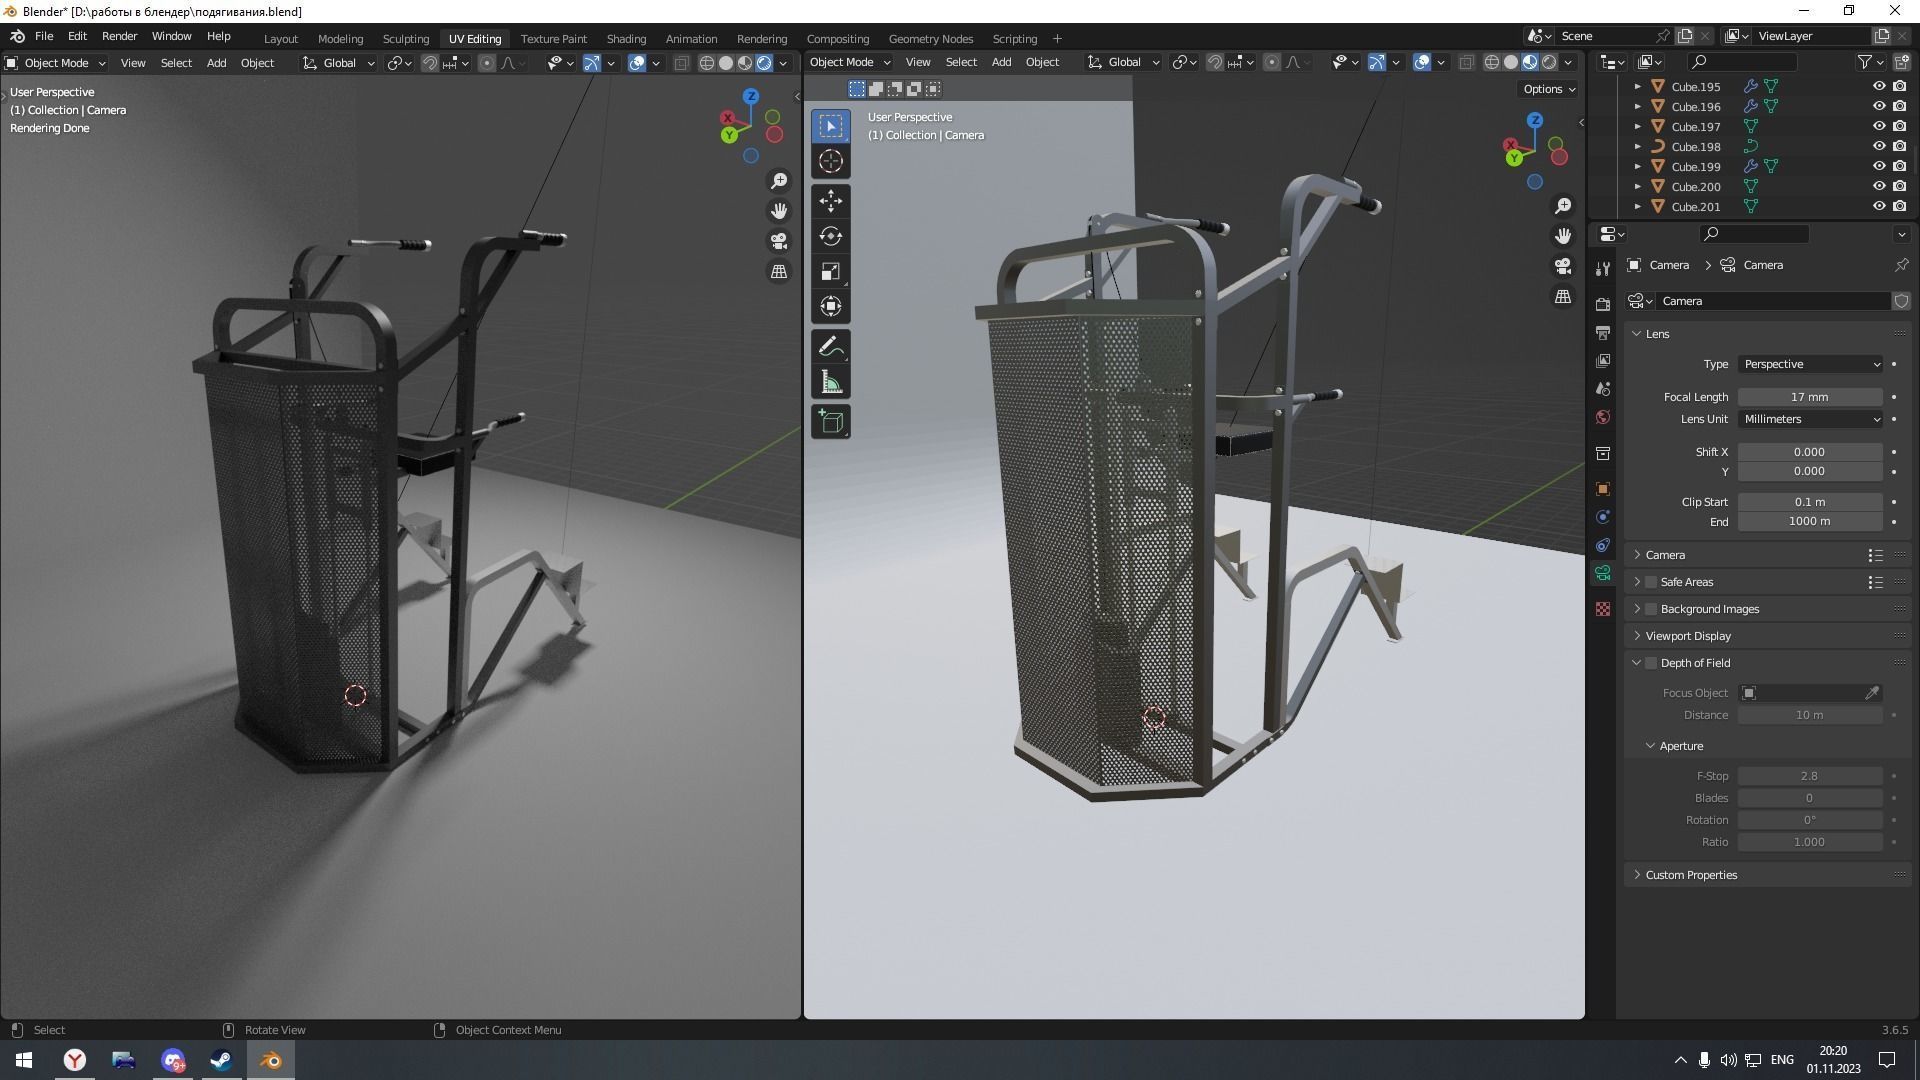
Task: Activate the Scale tool in the toolbar
Action: click(830, 272)
